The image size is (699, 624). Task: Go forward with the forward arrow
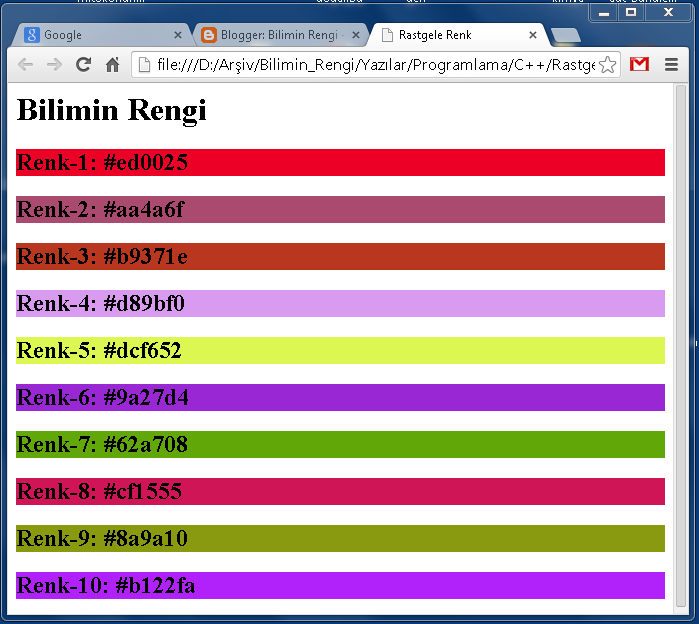click(x=54, y=65)
